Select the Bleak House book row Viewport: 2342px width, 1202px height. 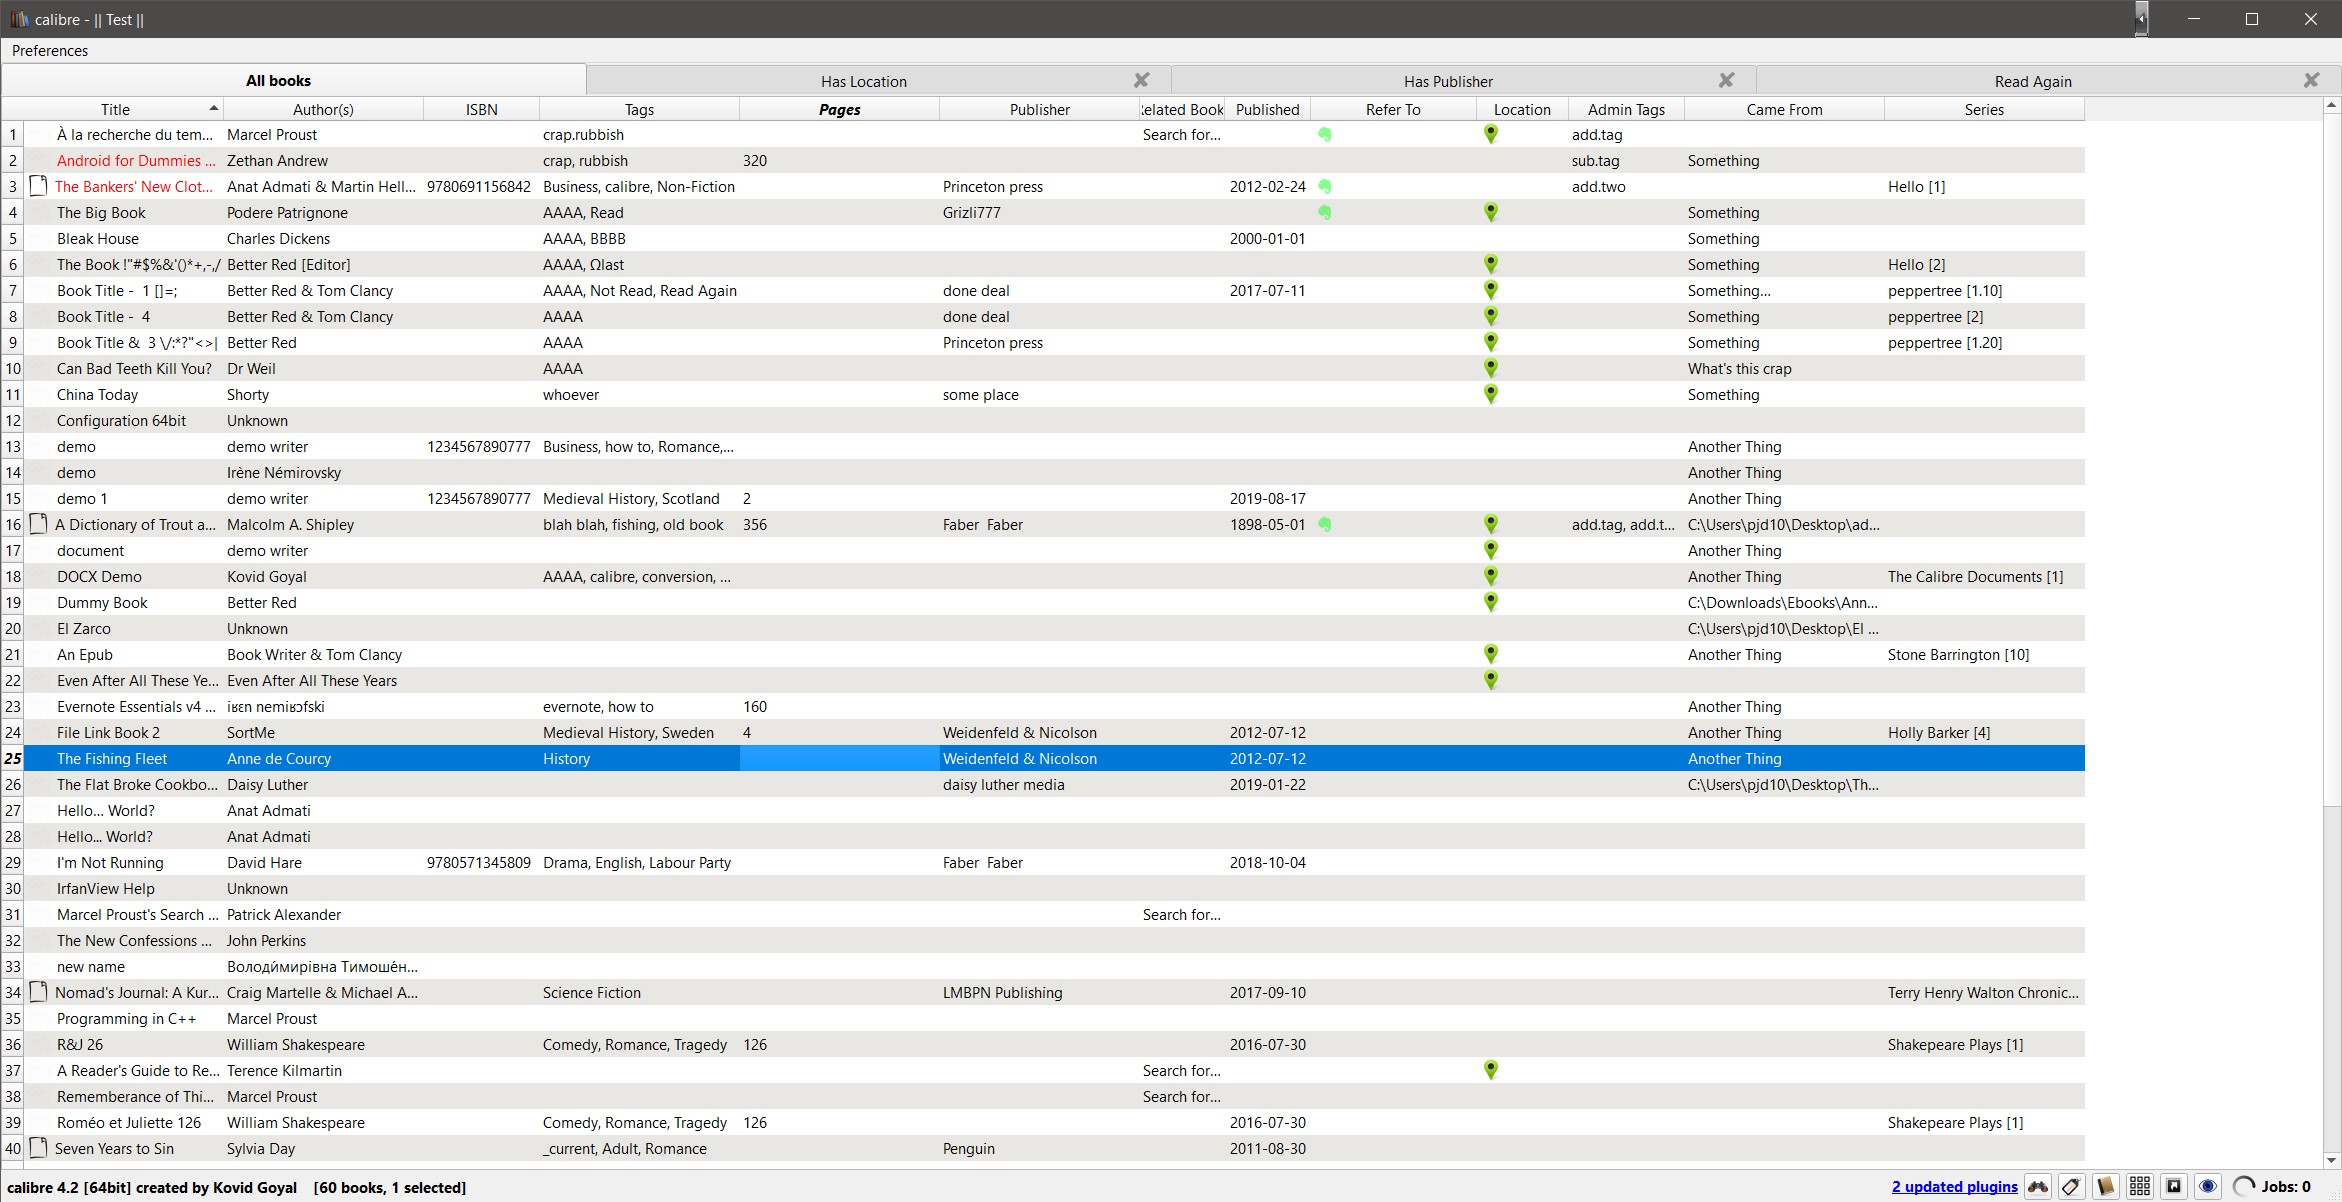(x=98, y=239)
